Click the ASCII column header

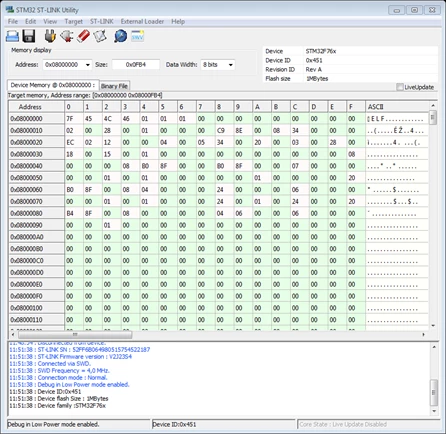pos(397,107)
